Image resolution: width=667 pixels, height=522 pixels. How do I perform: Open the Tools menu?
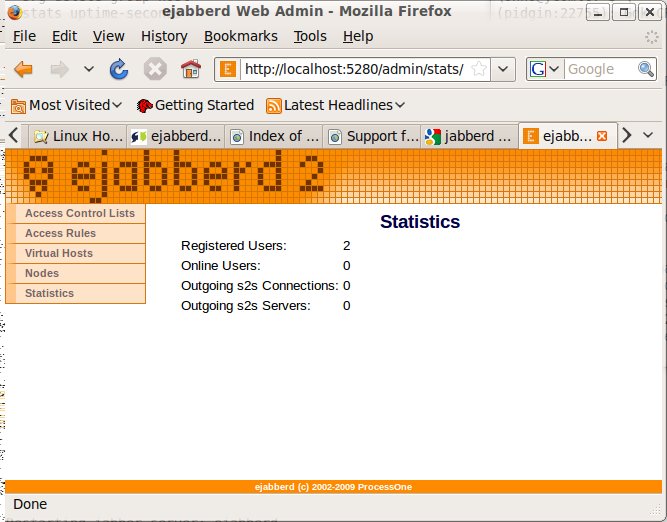coord(310,37)
